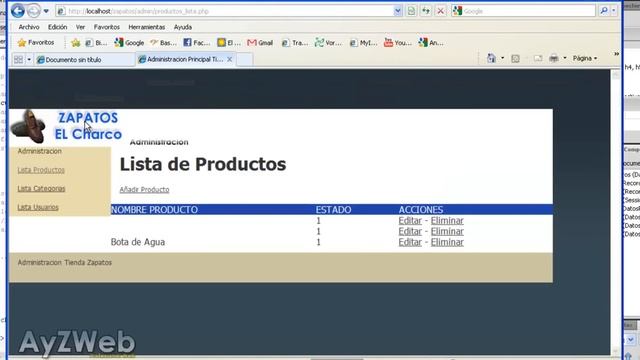The image size is (640, 360).
Task: Open the Home button dropdown arrow
Action: [502, 58]
